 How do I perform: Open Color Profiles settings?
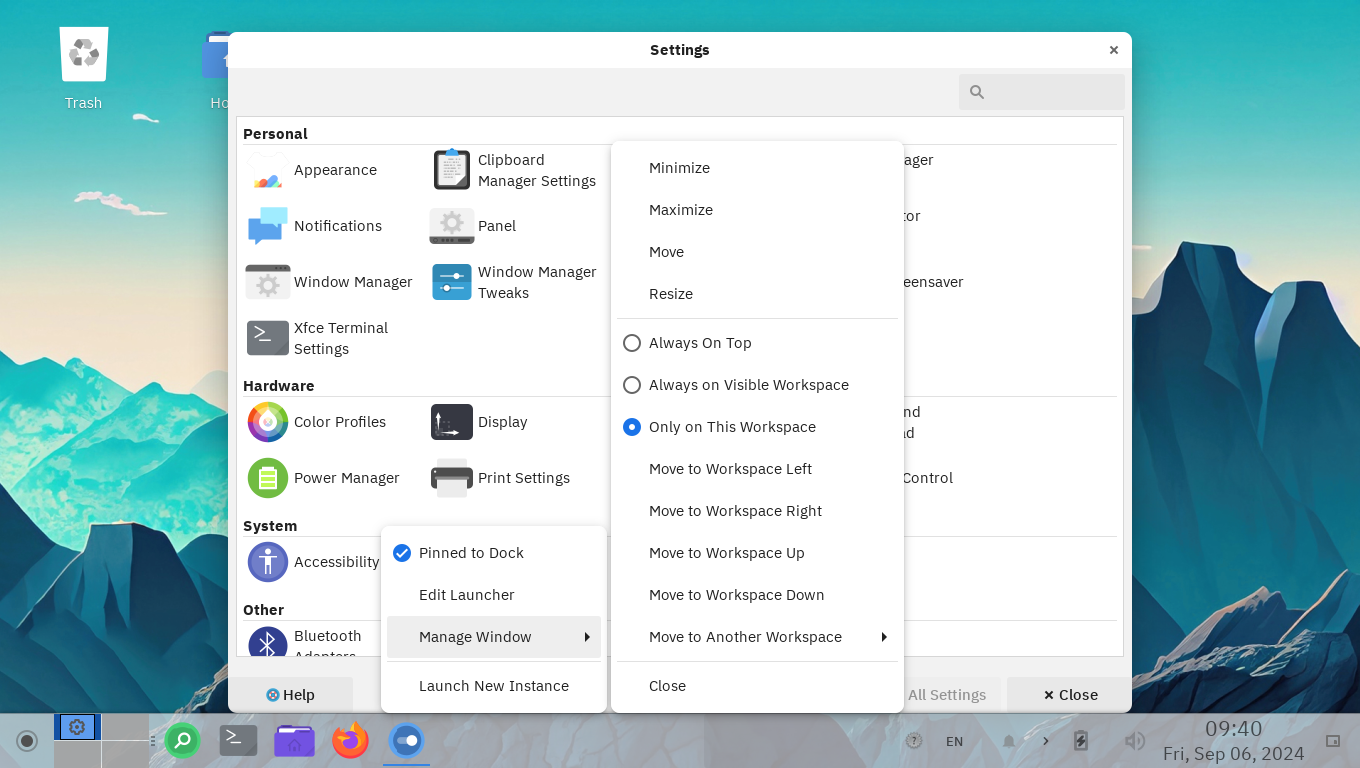point(340,422)
